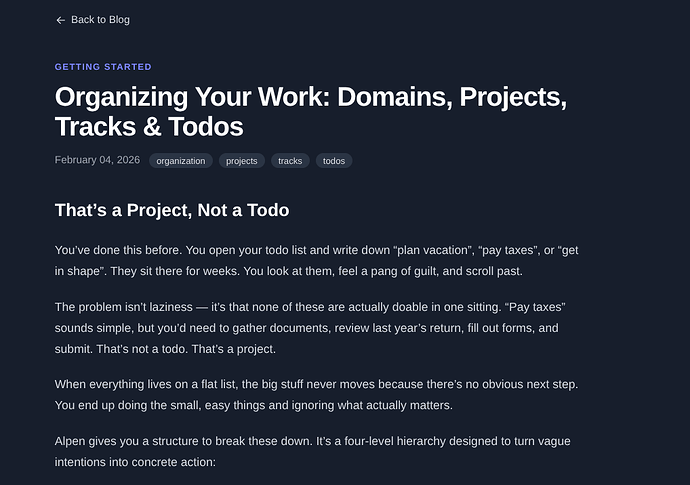Viewport: 690px width, 485px height.
Task: Click the paragraph starting When everything lives
Action: click(x=315, y=394)
